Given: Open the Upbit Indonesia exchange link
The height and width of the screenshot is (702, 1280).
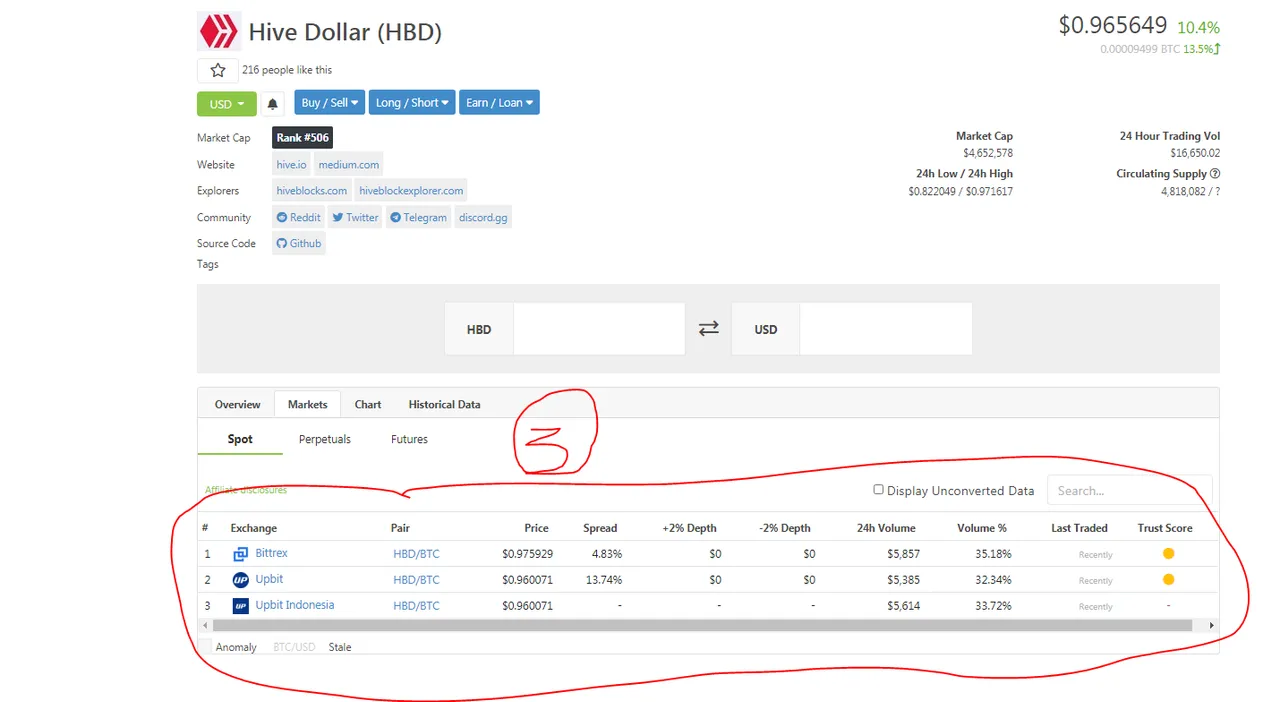Looking at the screenshot, I should 295,605.
